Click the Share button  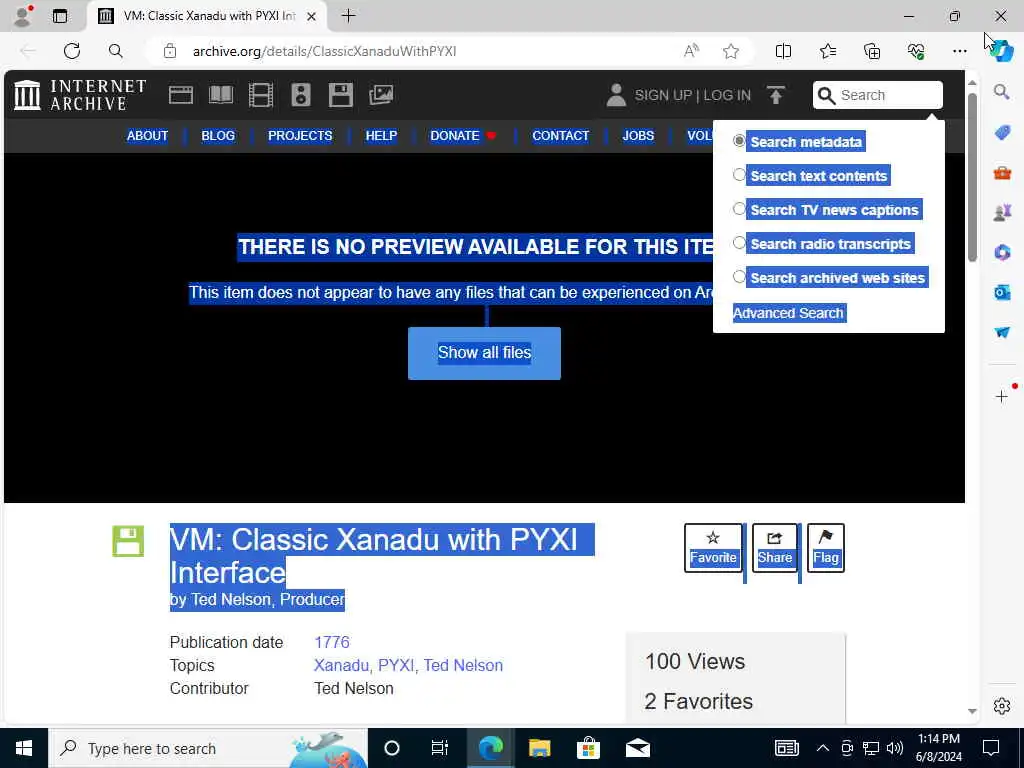click(x=775, y=548)
